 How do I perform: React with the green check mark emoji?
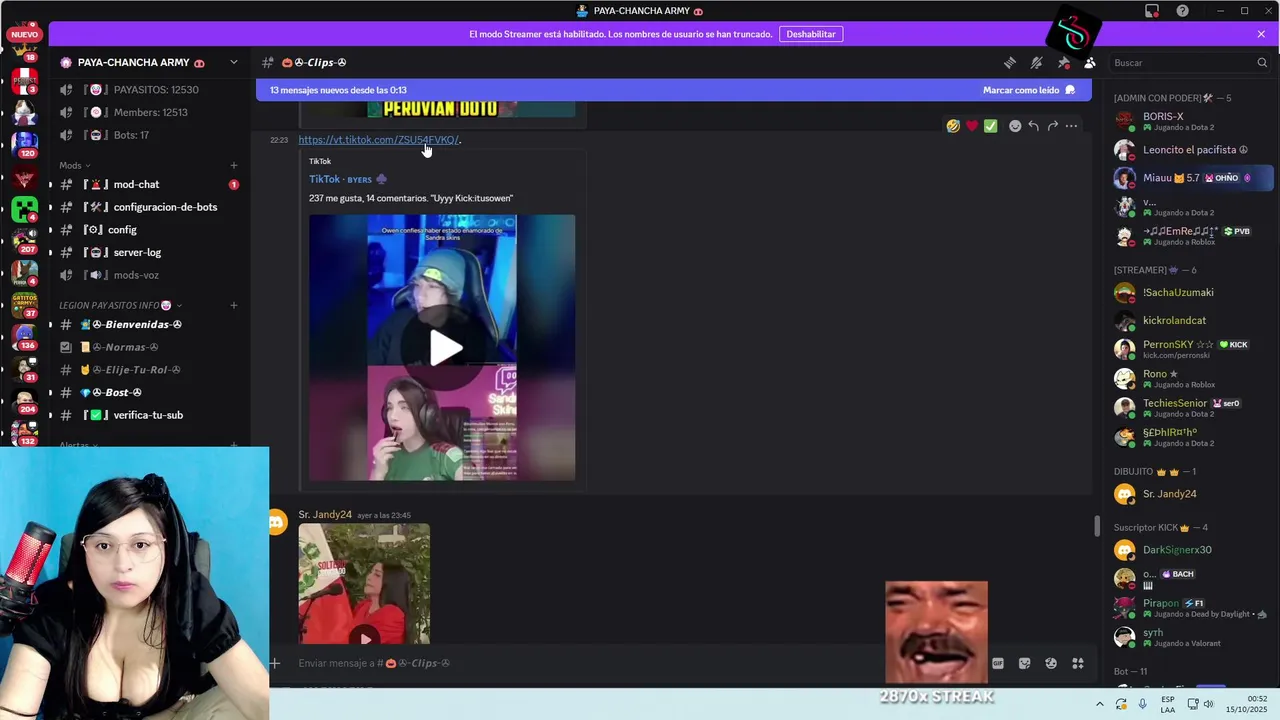(990, 126)
